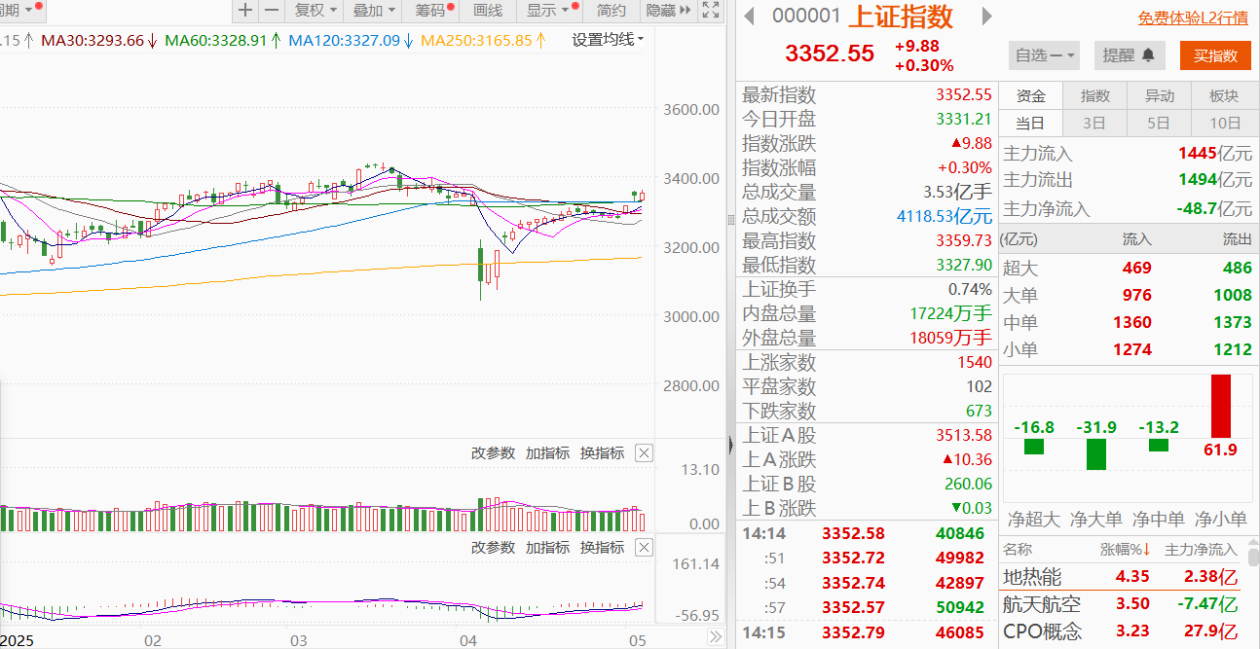Open the 复权 dropdown
The image size is (1260, 649).
tap(315, 11)
